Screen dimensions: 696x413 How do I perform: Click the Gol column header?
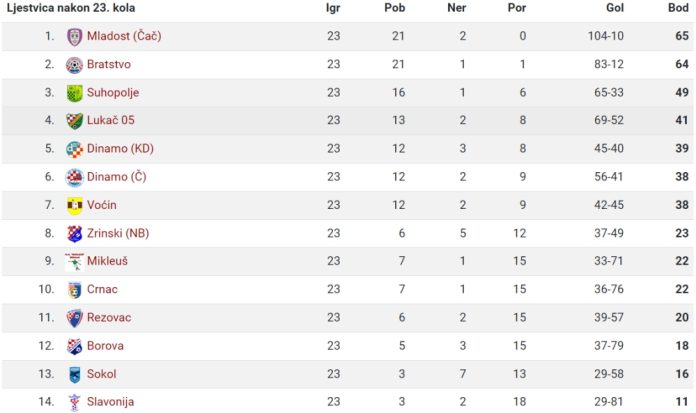click(x=615, y=8)
